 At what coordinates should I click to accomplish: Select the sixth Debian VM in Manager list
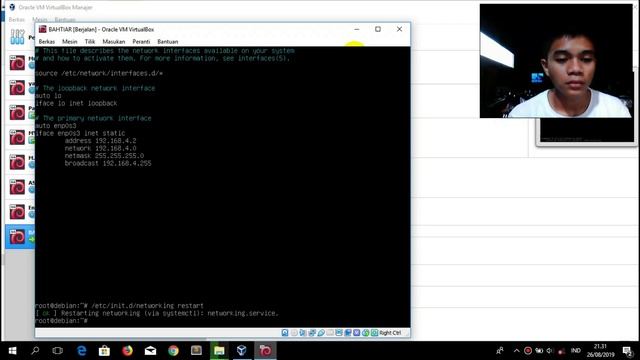(20, 187)
